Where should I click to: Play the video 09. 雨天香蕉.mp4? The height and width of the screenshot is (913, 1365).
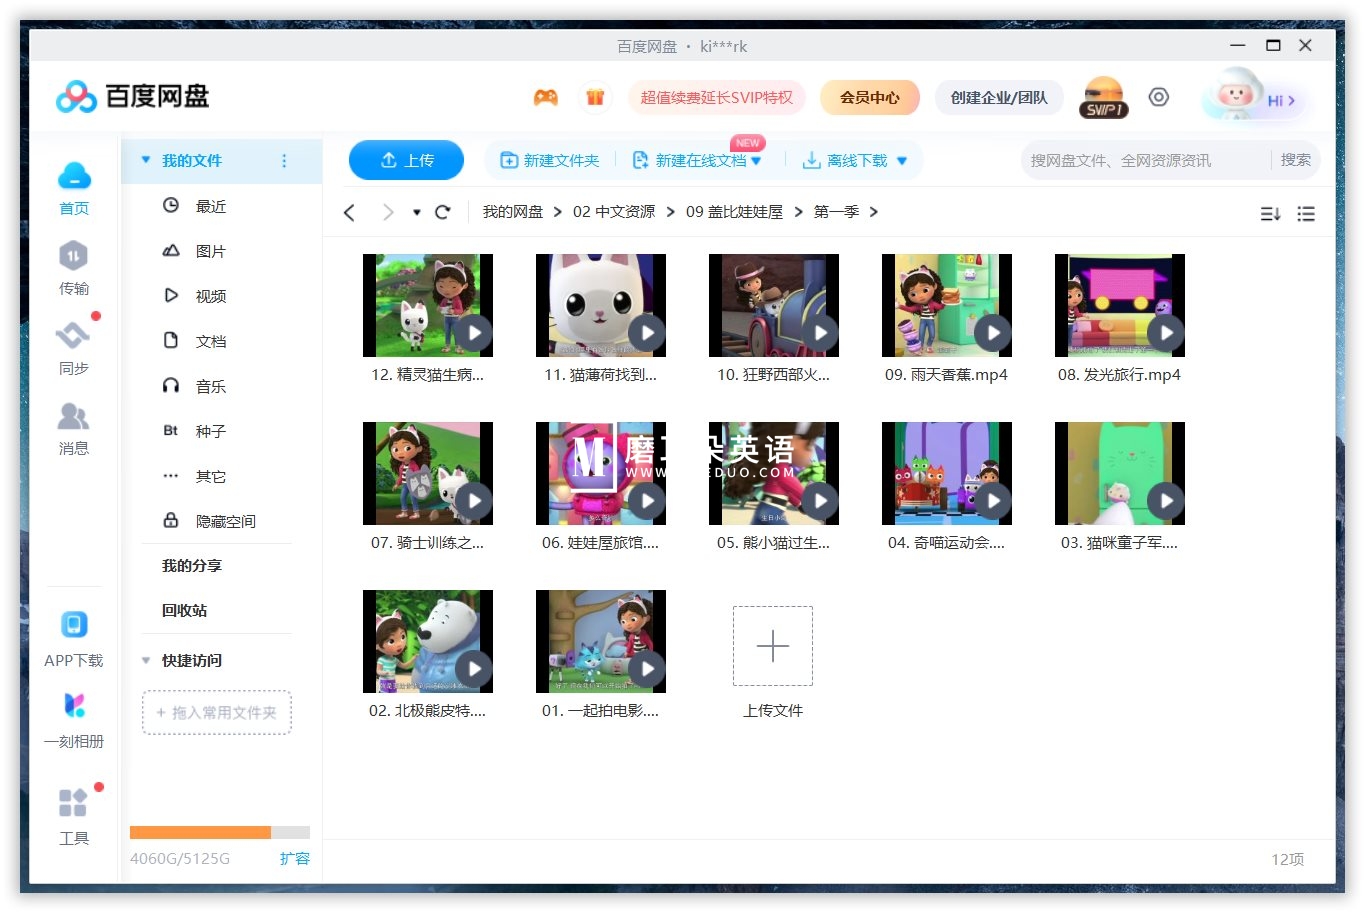992,333
